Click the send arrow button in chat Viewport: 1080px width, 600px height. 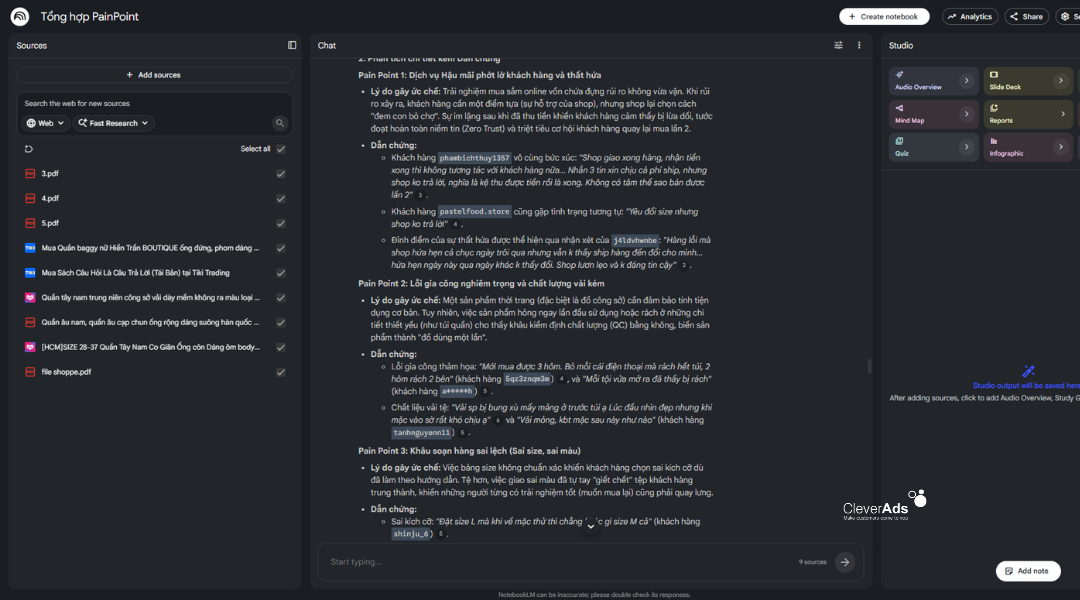(x=845, y=562)
